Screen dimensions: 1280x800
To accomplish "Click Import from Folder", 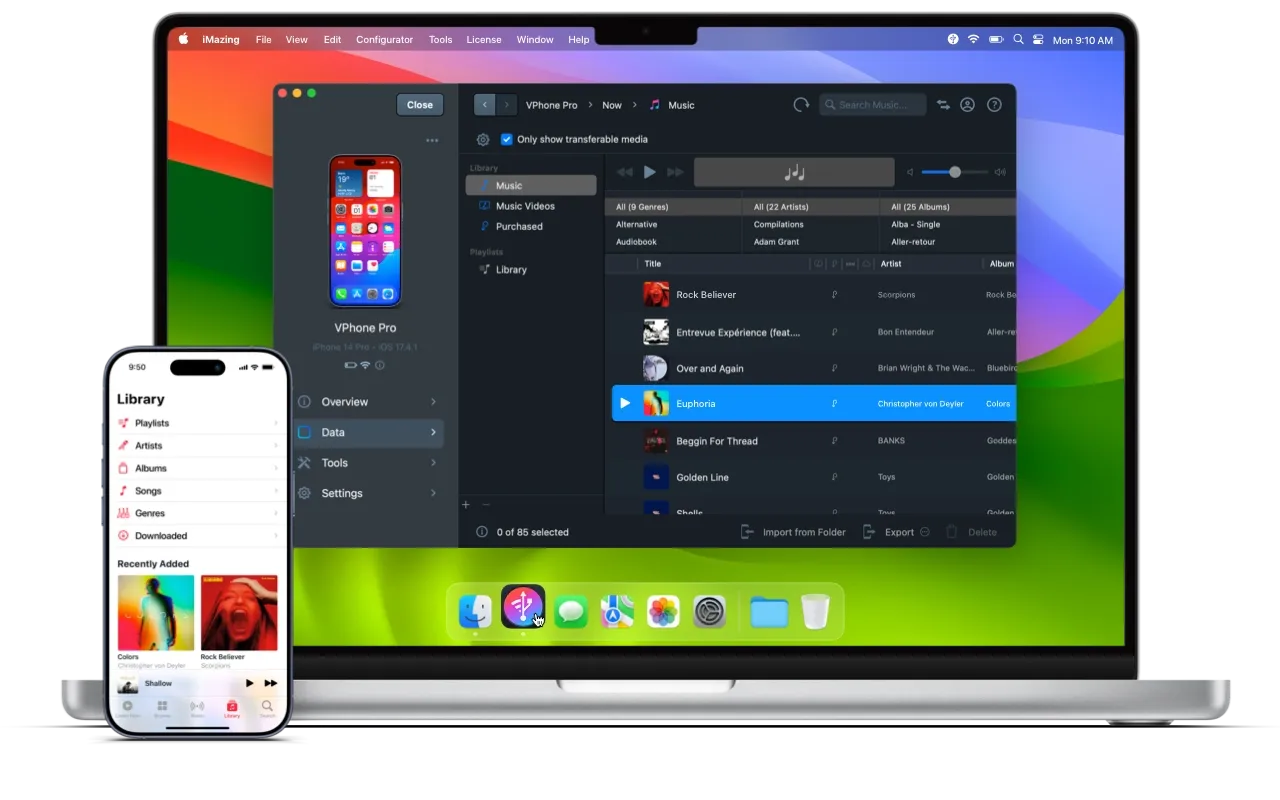I will [x=793, y=532].
